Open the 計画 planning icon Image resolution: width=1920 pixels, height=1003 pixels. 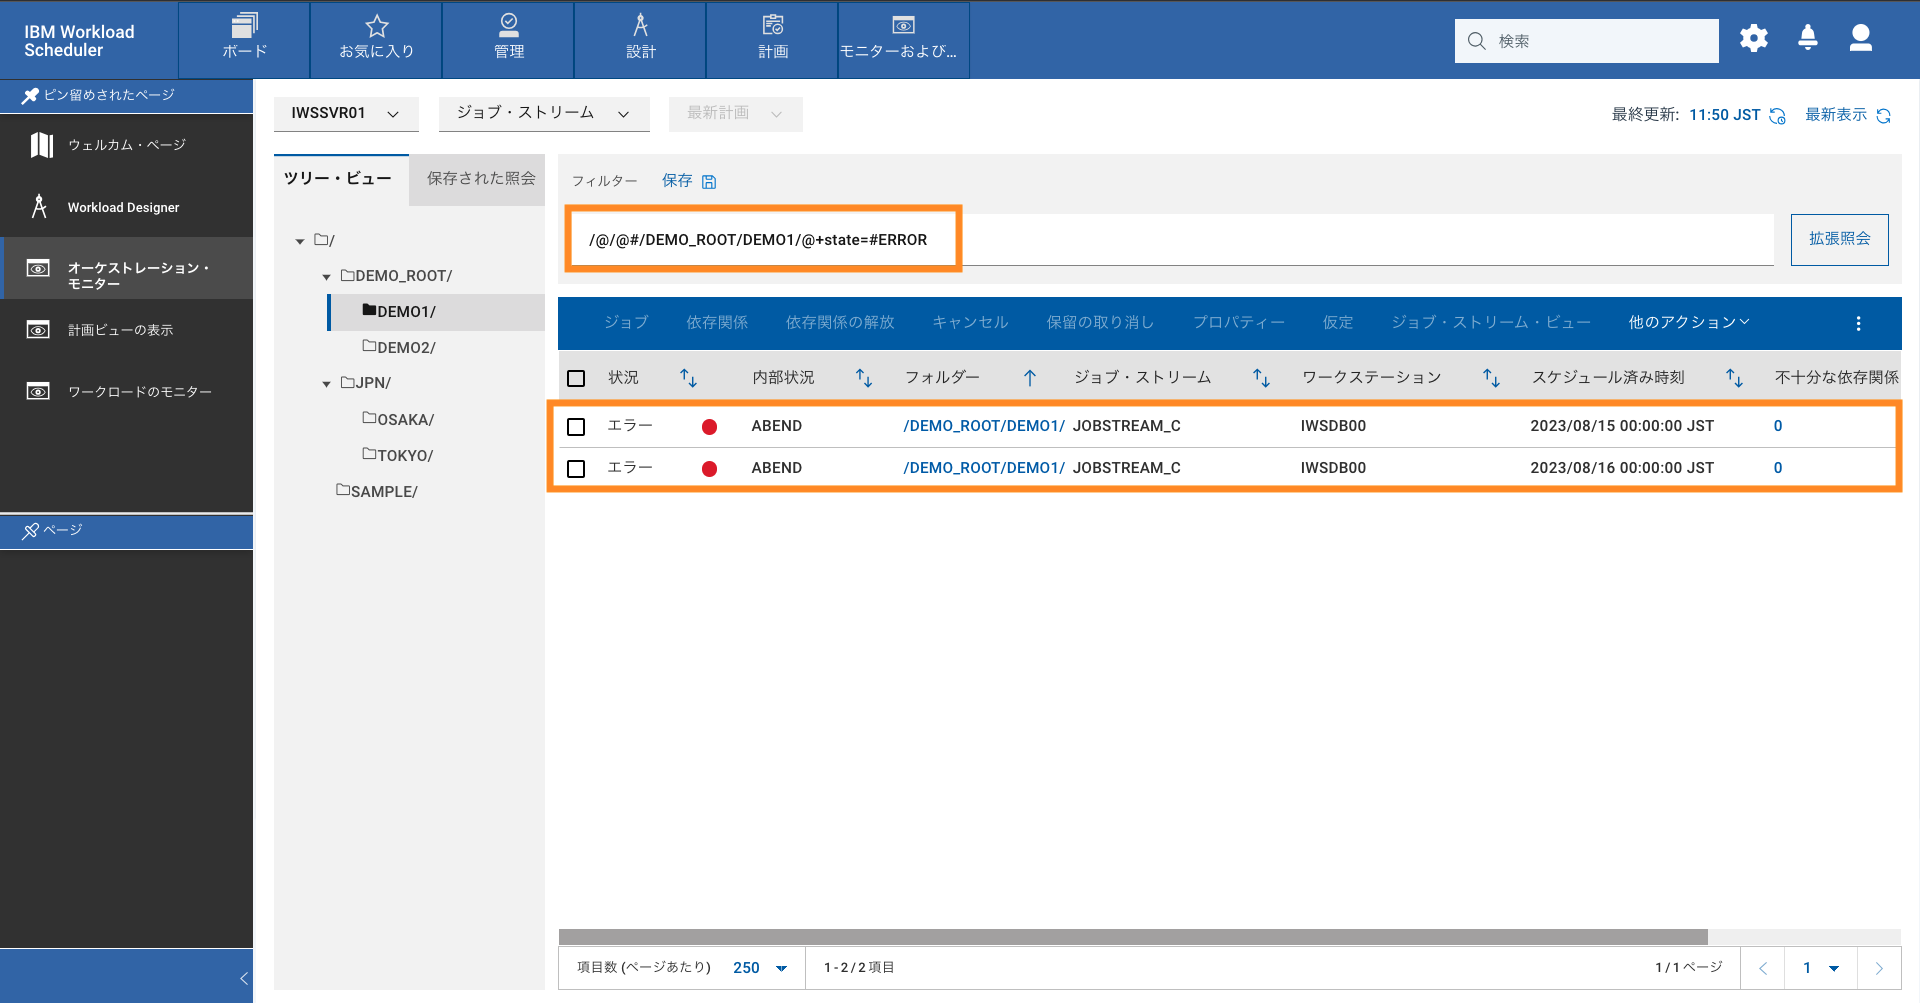(773, 25)
